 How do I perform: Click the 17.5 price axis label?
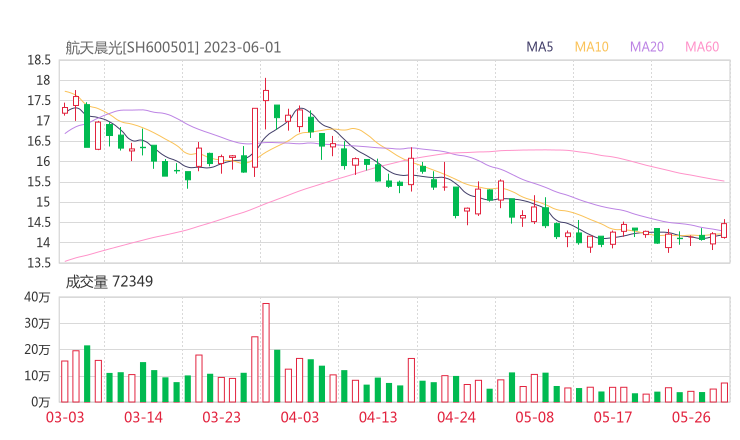coord(39,101)
